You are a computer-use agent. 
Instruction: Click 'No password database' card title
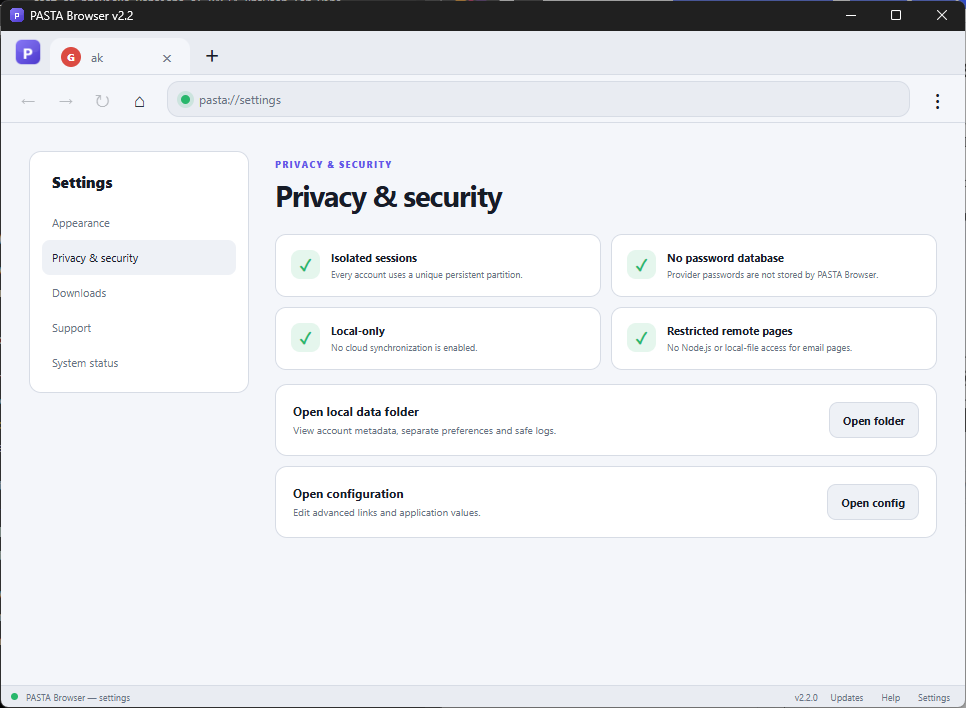coord(725,258)
